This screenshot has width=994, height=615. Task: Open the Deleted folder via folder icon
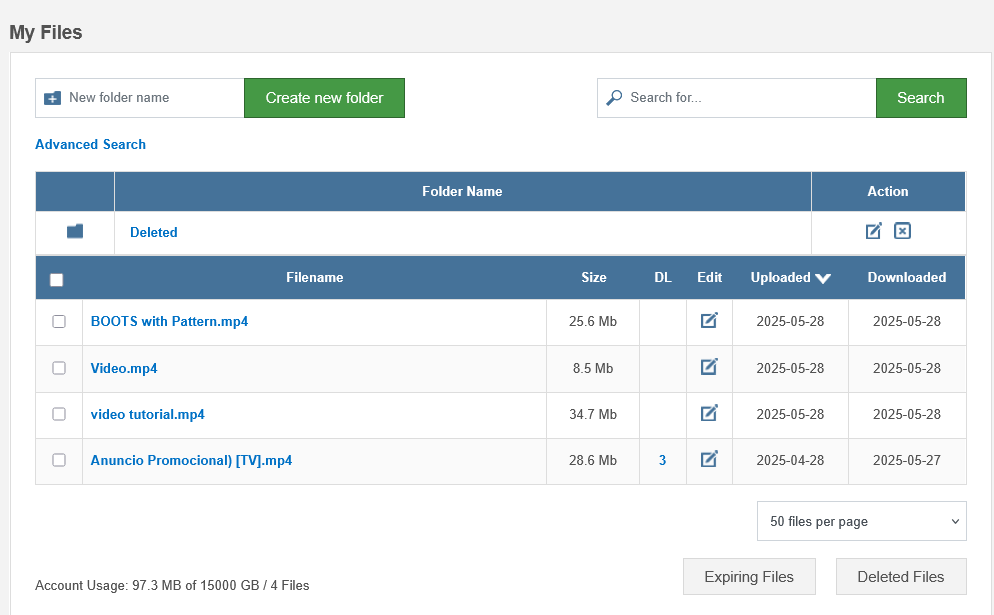point(75,231)
